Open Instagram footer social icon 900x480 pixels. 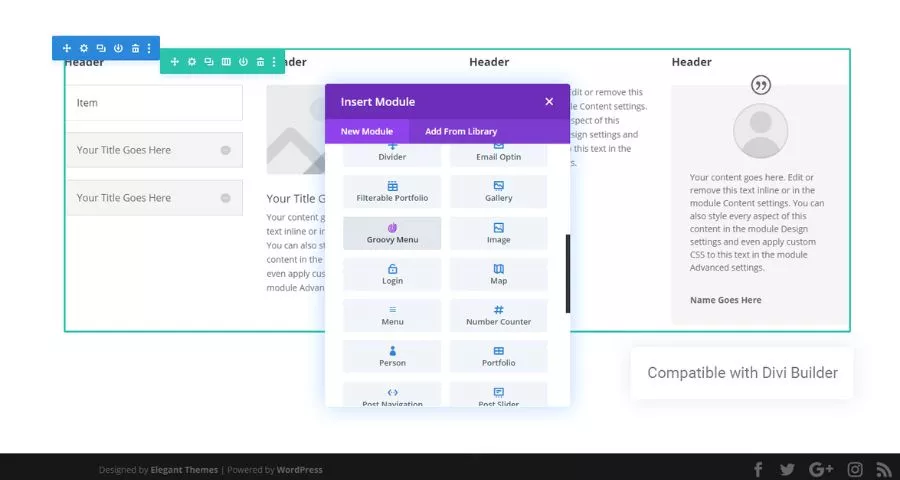[x=855, y=470]
